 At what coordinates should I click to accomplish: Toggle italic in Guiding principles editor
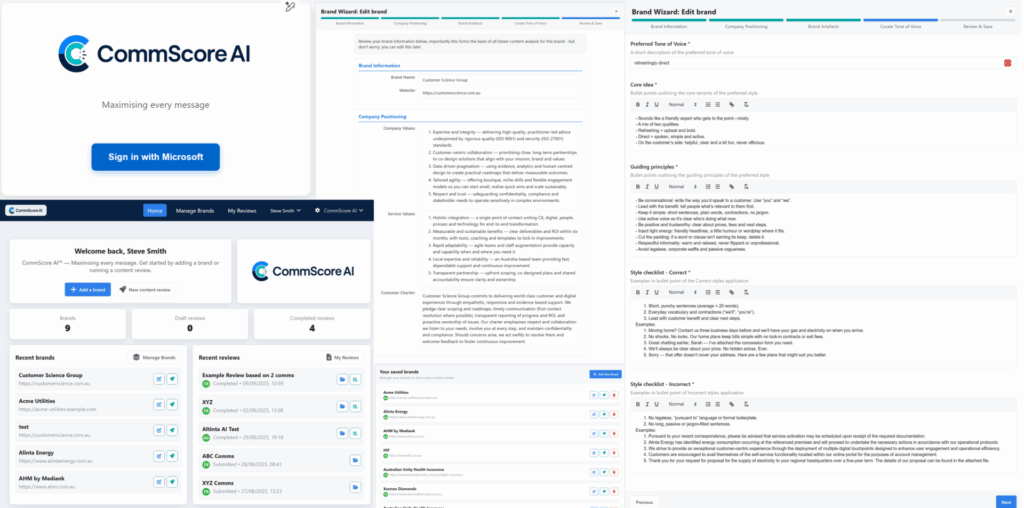click(646, 187)
